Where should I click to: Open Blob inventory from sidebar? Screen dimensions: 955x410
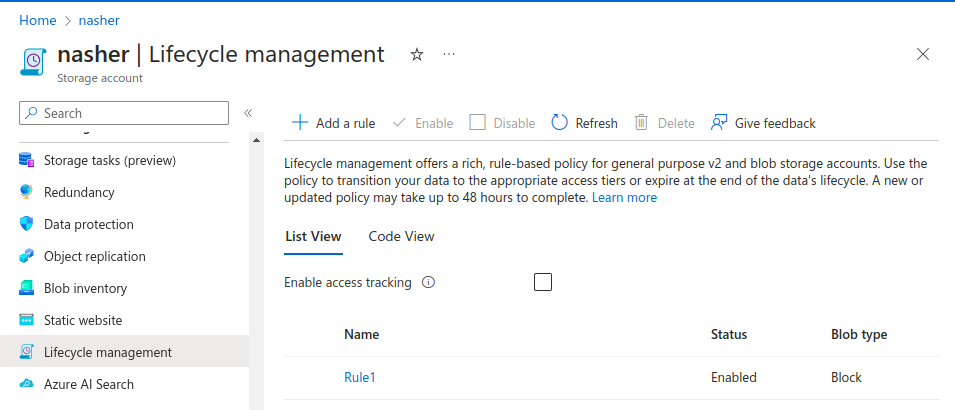tap(85, 288)
